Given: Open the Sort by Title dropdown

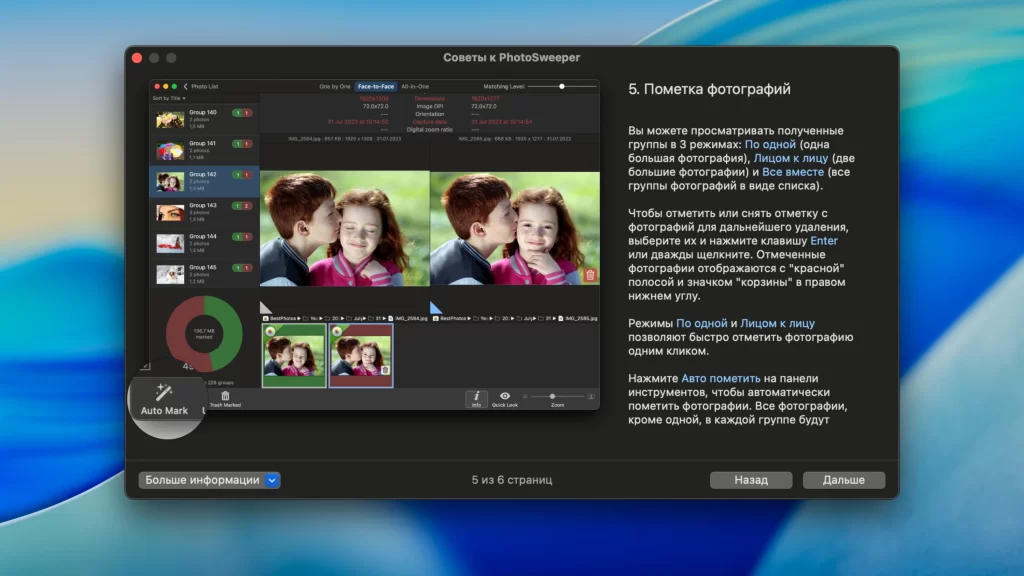Looking at the screenshot, I should tap(169, 99).
